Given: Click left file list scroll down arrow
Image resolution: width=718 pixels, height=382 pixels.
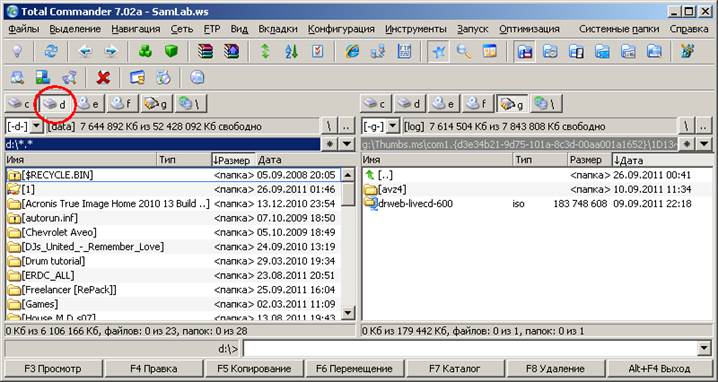Looking at the screenshot, I should pyautogui.click(x=348, y=313).
